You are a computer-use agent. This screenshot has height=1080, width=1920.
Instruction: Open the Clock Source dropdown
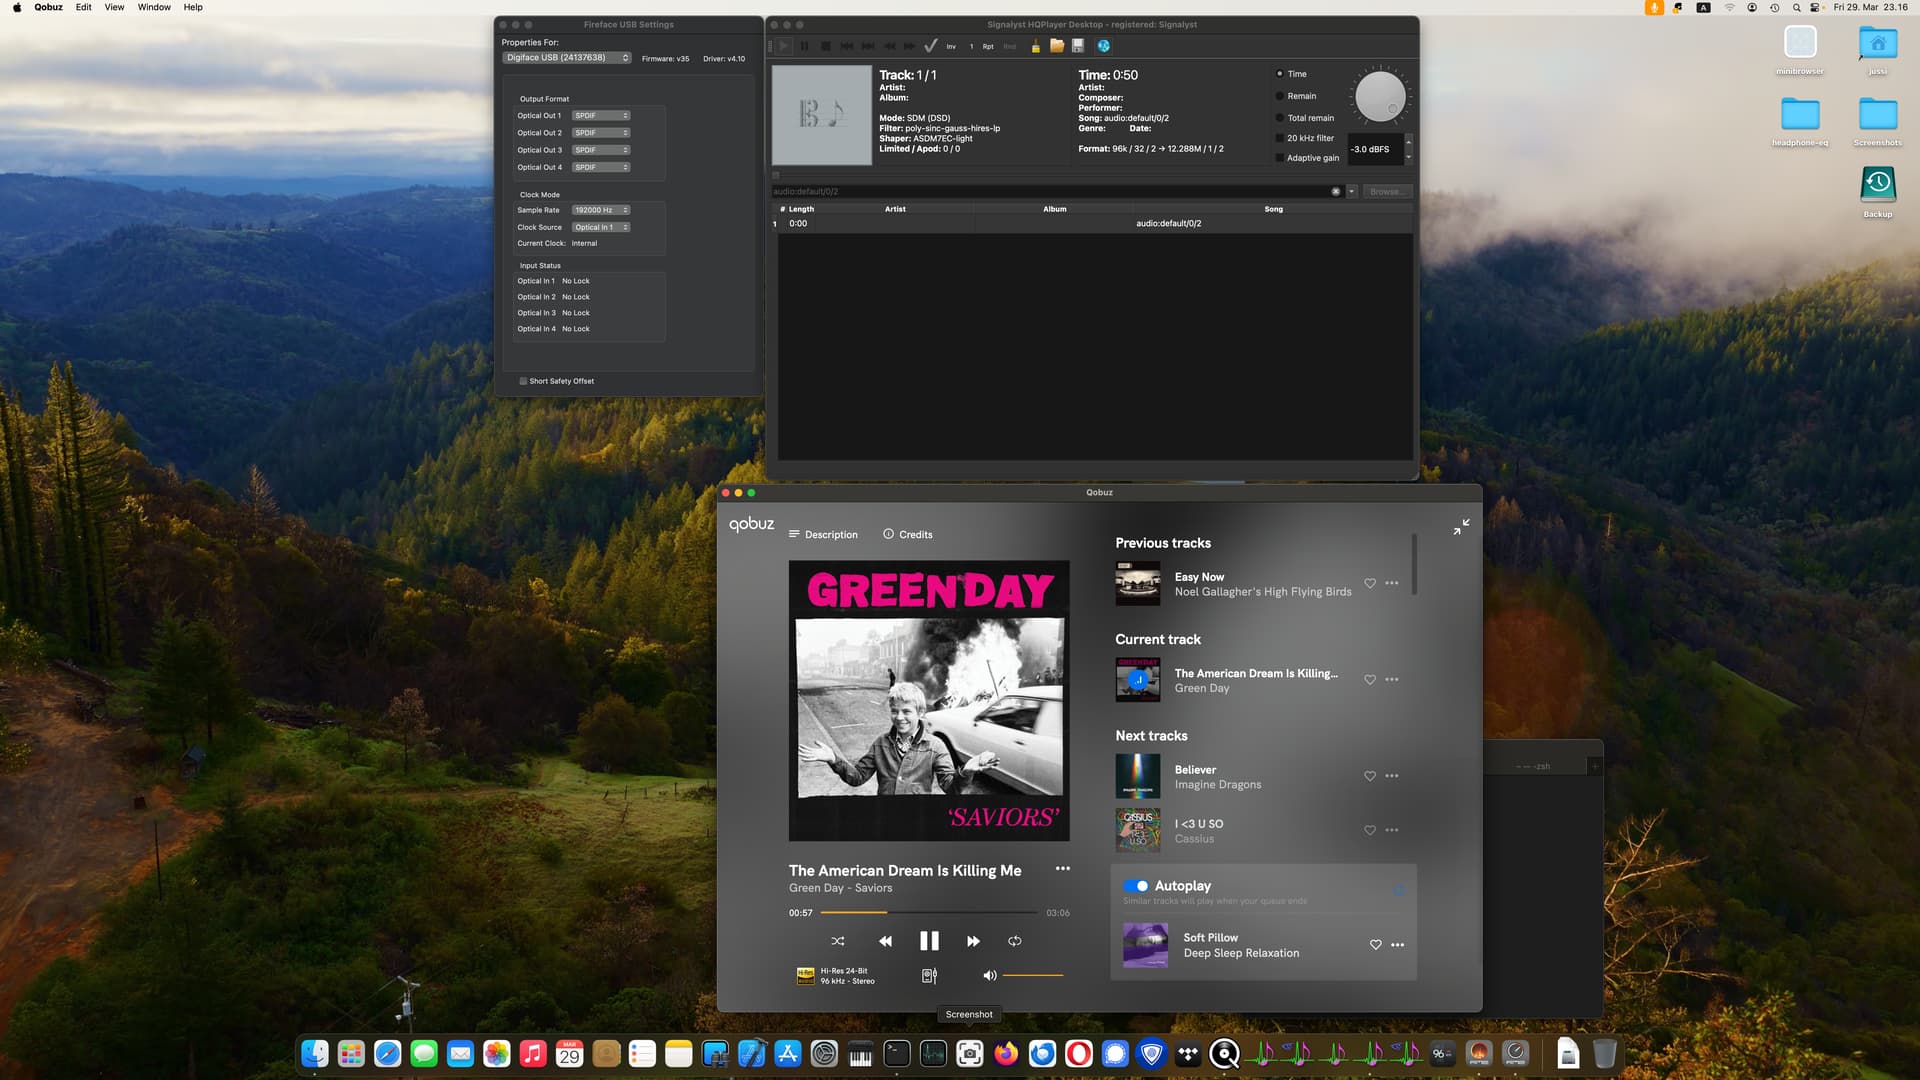click(x=601, y=227)
